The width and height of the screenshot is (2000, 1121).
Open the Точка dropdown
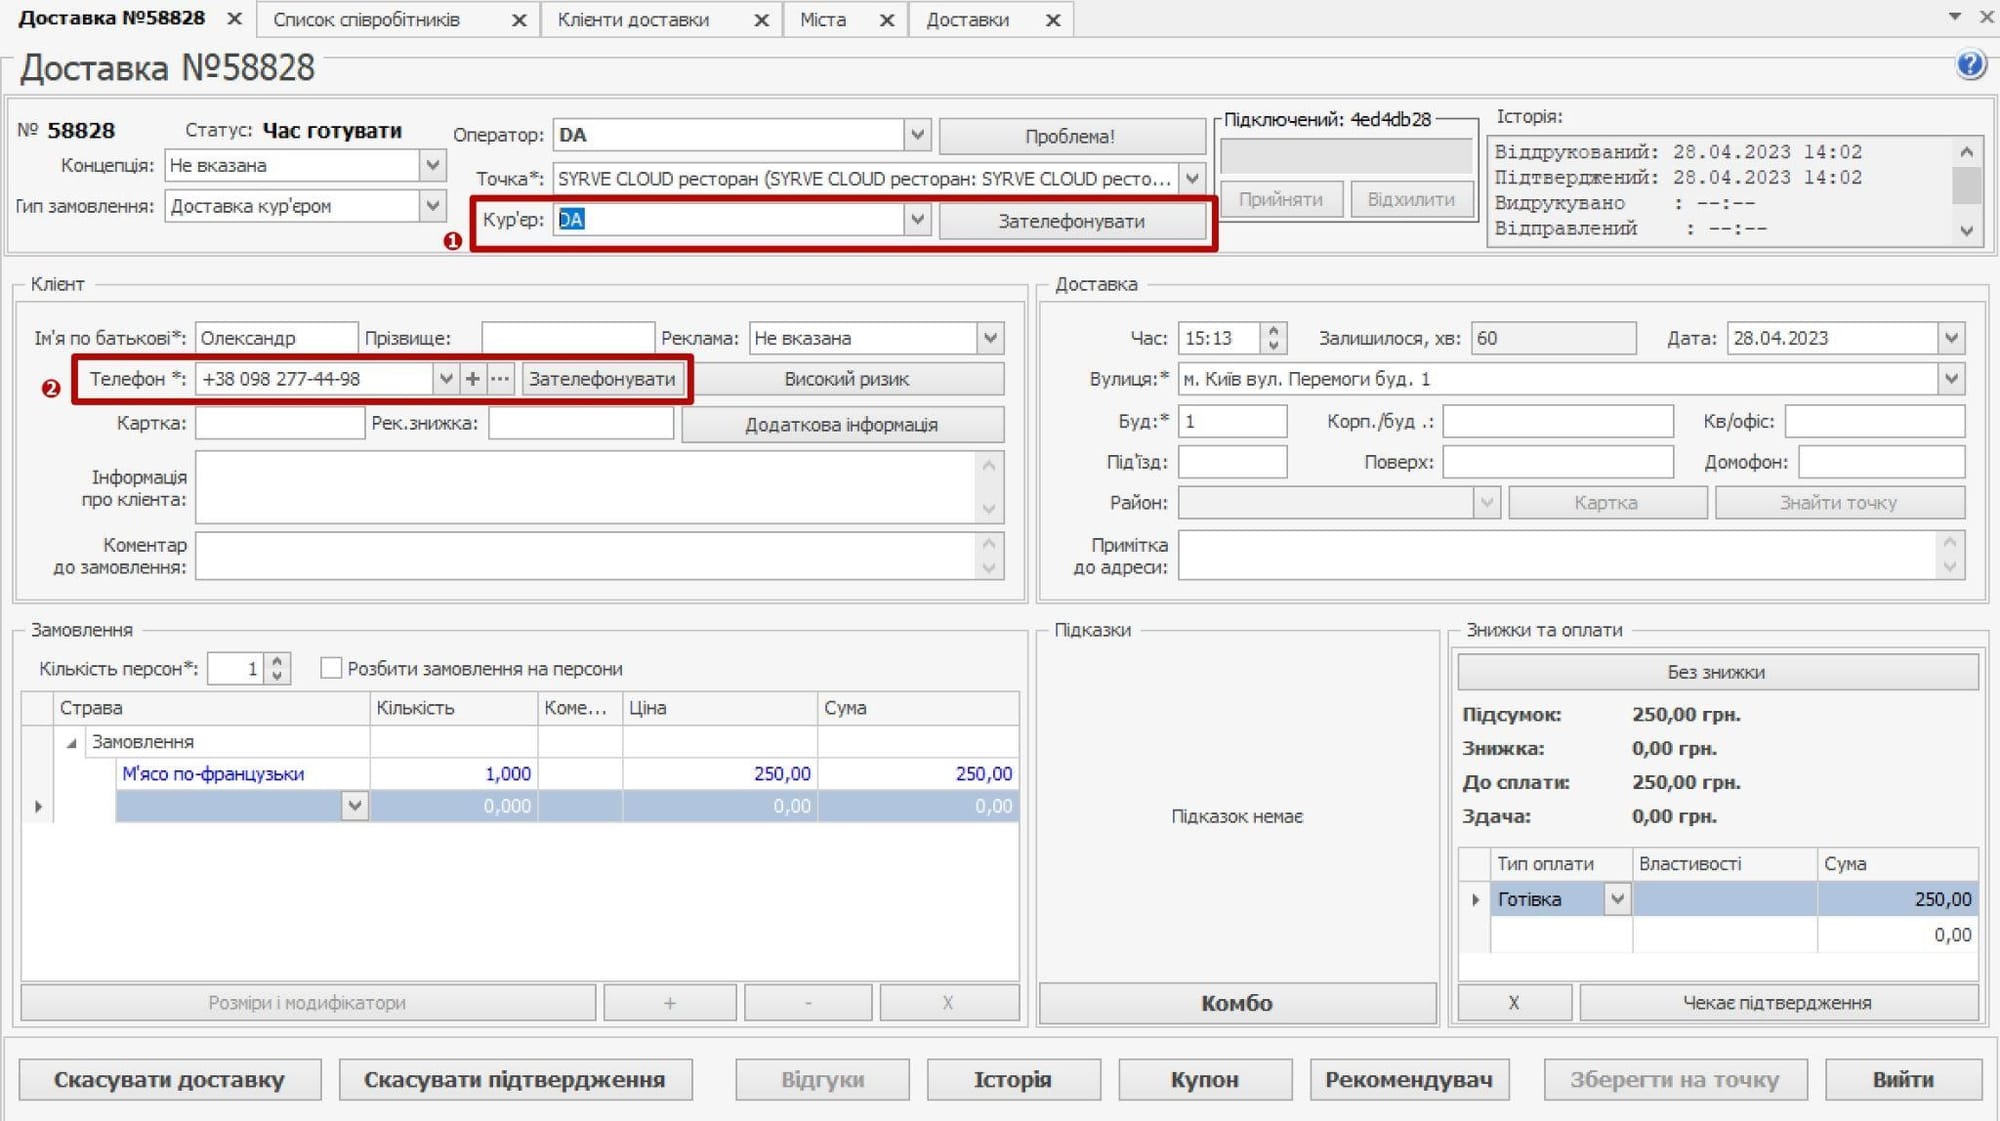pos(1191,179)
